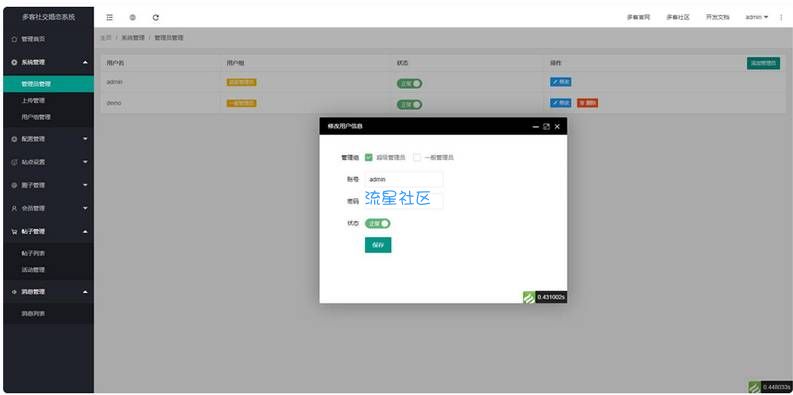Click the 主页 breadcrumb
The image size is (793, 395).
tap(106, 38)
